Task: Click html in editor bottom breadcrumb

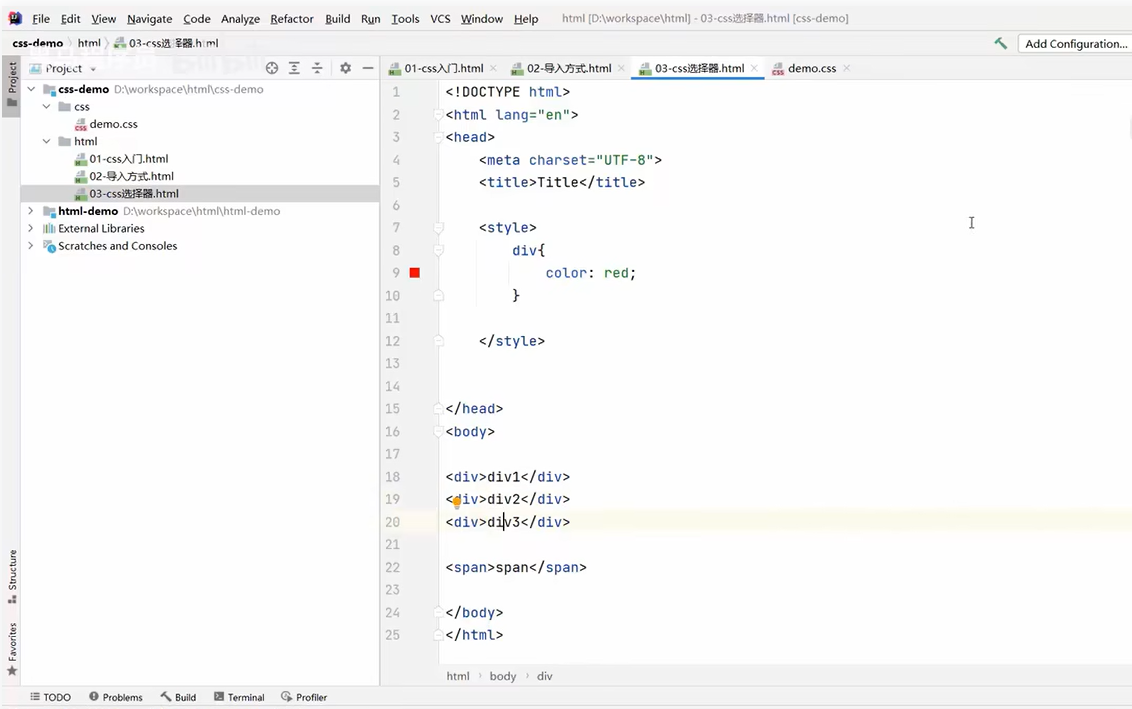Action: click(x=458, y=676)
